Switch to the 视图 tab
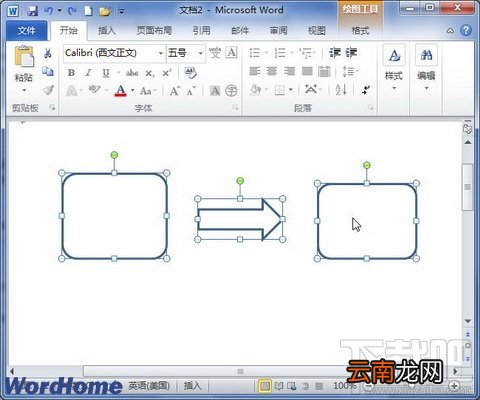480x400 pixels. tap(317, 31)
